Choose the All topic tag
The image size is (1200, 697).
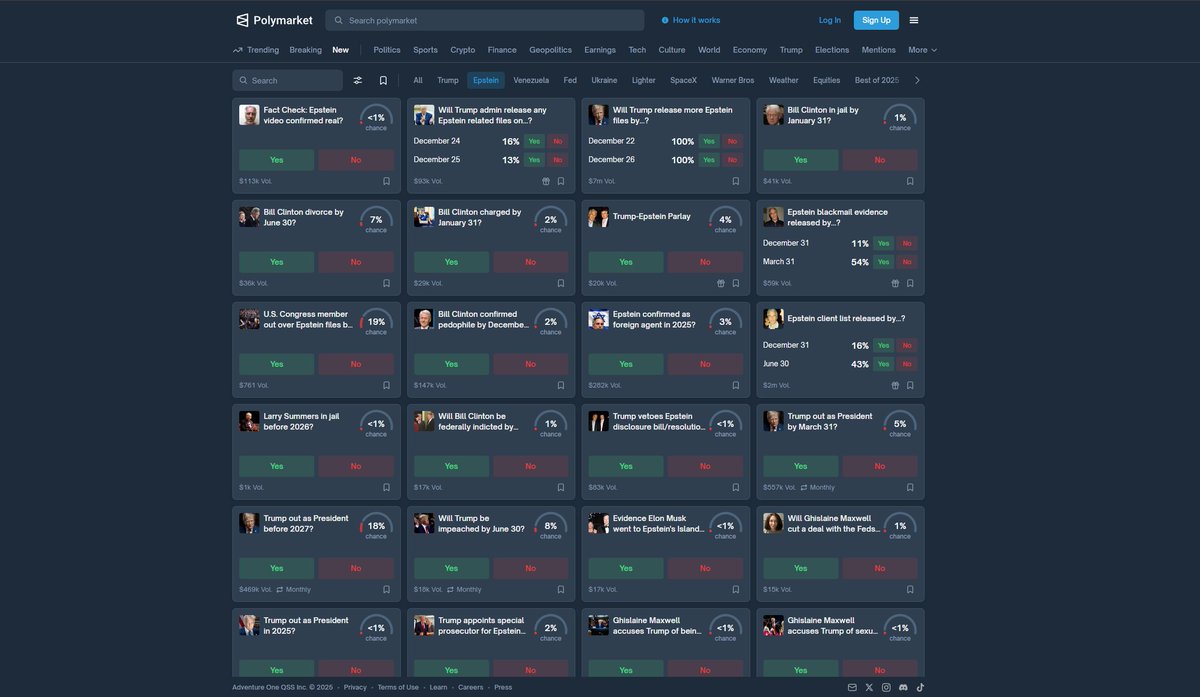pos(418,80)
